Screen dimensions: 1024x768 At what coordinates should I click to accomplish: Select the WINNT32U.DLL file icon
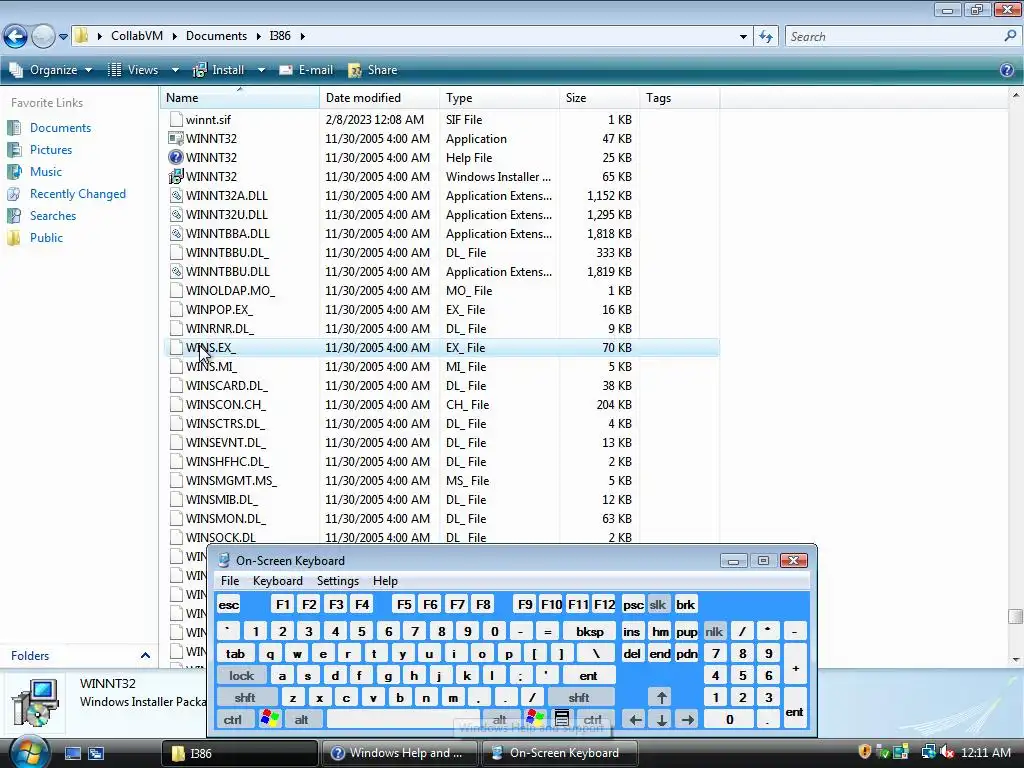coord(176,214)
